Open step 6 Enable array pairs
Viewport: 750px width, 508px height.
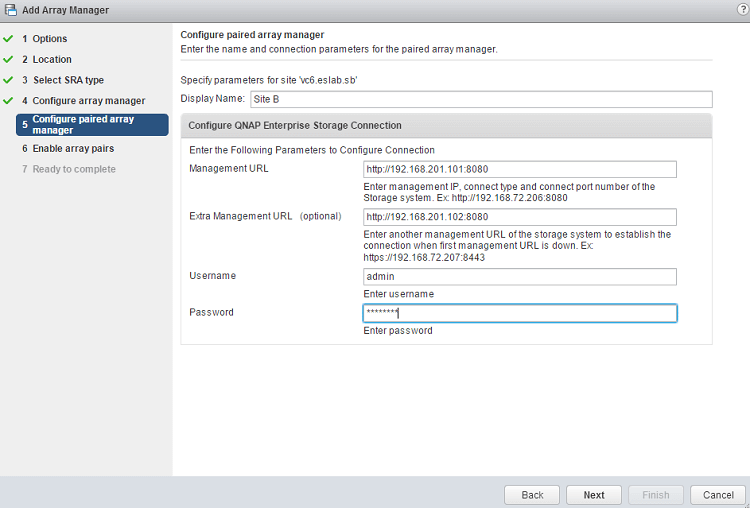click(x=72, y=148)
